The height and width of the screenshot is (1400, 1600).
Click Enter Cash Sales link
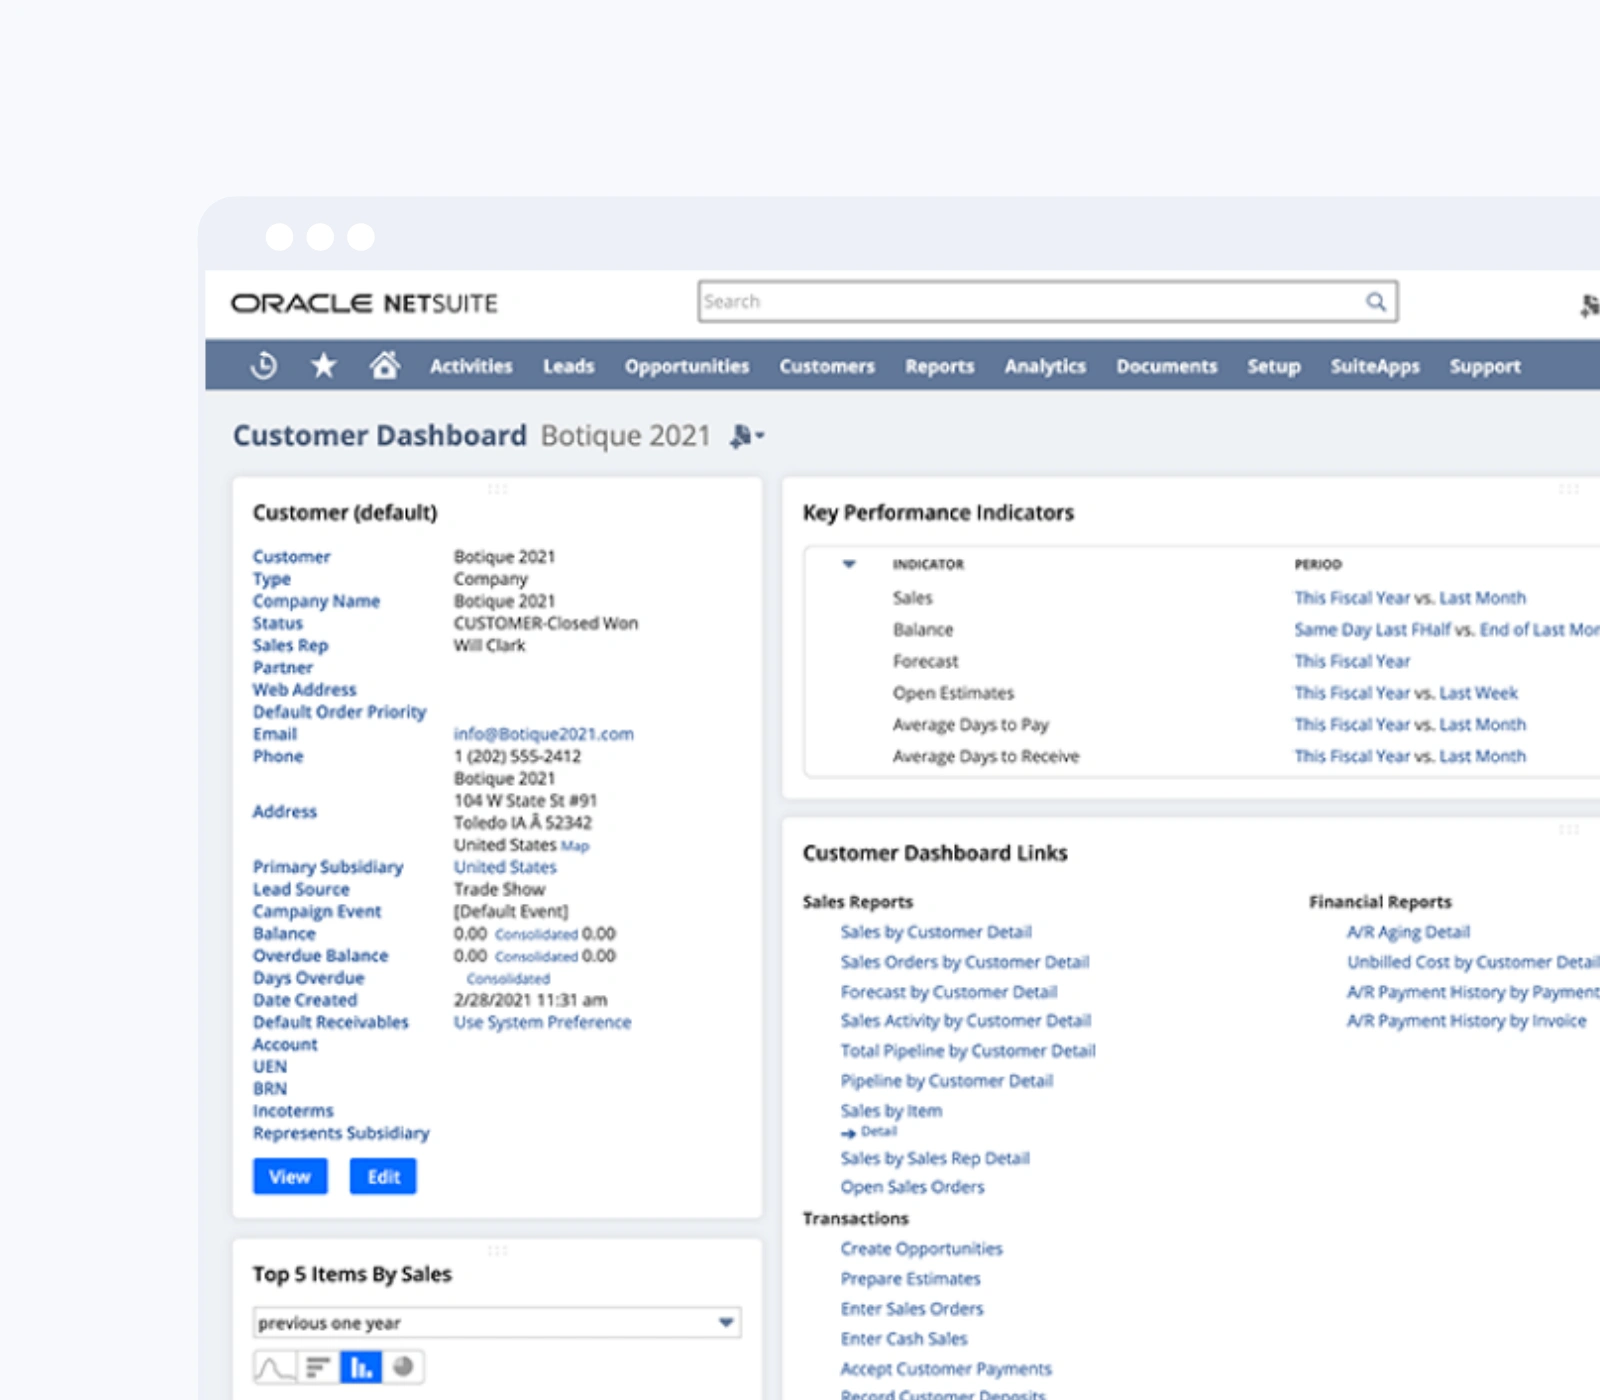904,1339
